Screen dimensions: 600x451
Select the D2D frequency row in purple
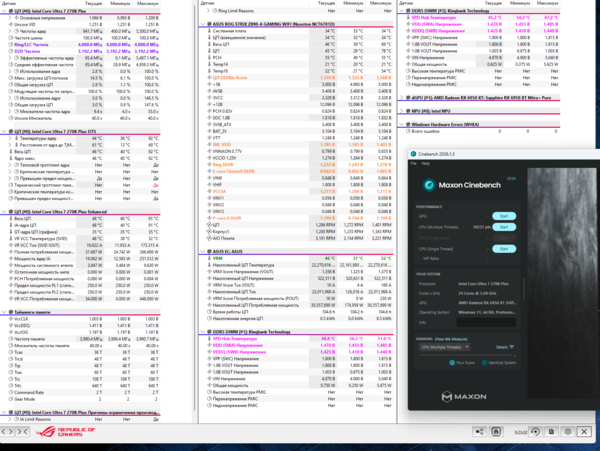click(x=80, y=51)
